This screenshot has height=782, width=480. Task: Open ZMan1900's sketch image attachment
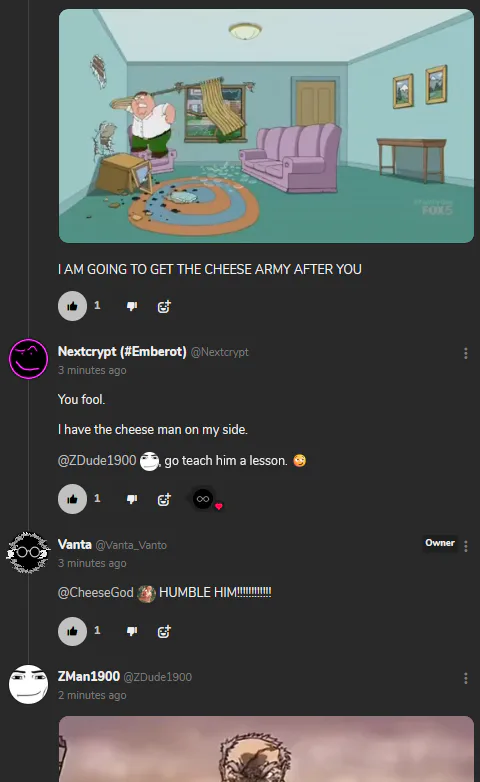click(x=266, y=749)
